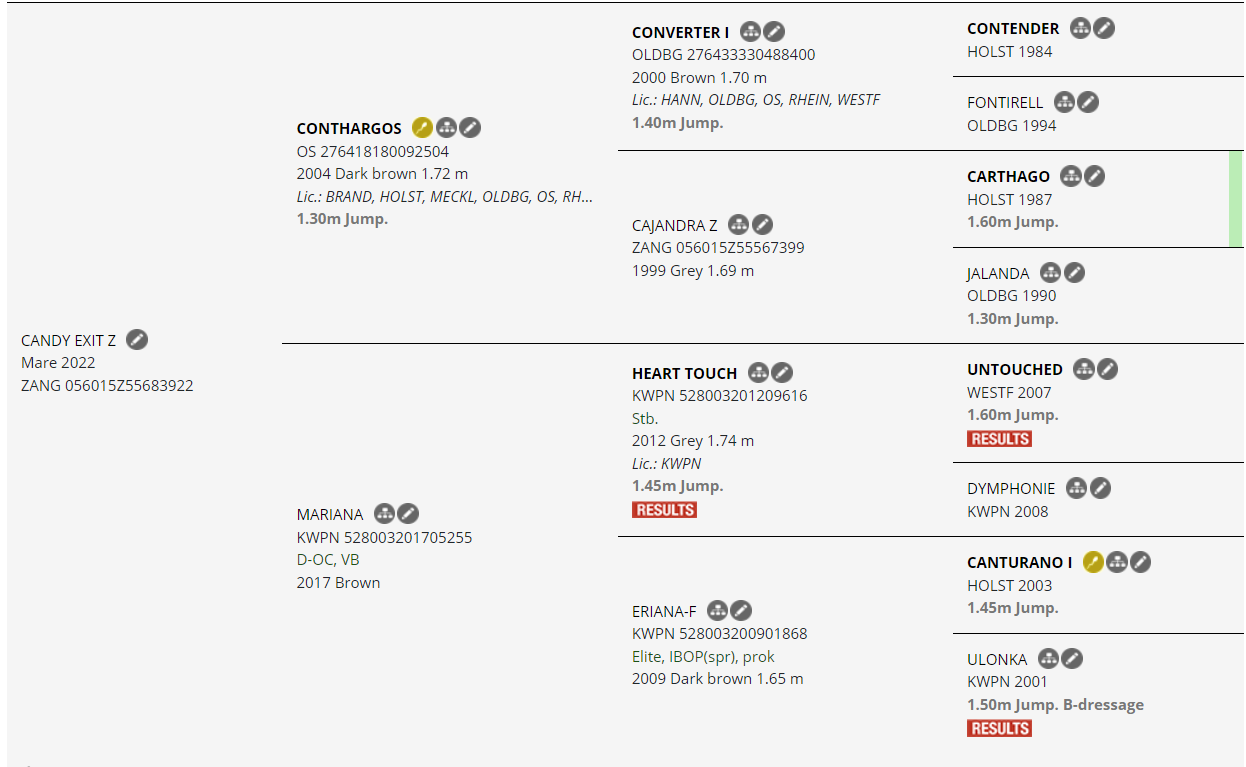1246x767 pixels.
Task: Open pedigree tree icon for CONVERTER I
Action: point(750,33)
